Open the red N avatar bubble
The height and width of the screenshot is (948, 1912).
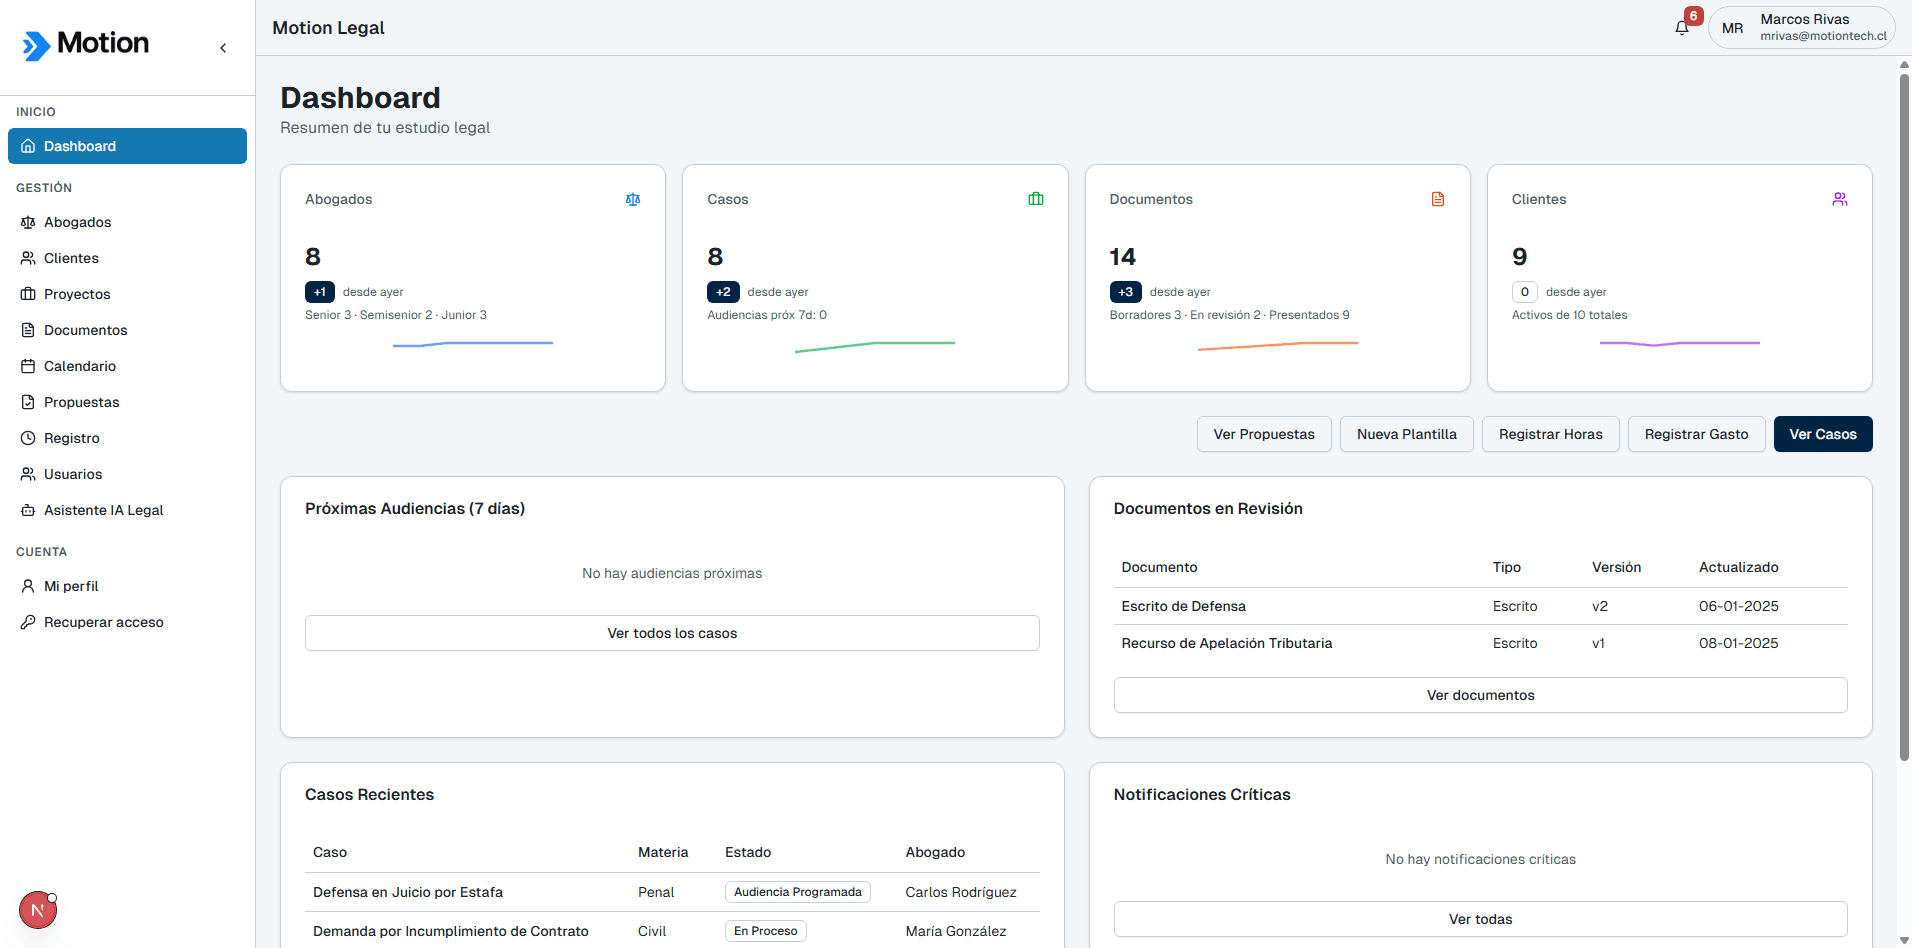[x=38, y=910]
